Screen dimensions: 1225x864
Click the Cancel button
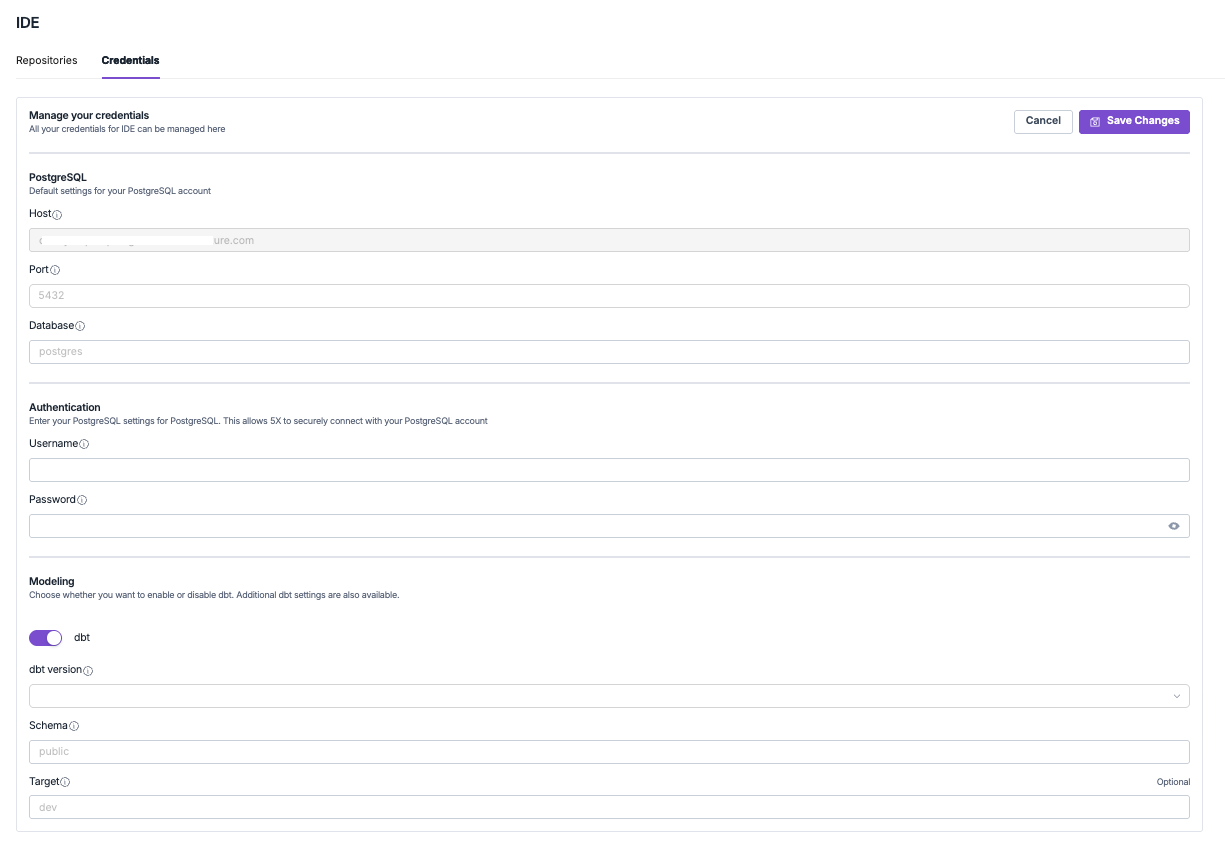(1043, 121)
